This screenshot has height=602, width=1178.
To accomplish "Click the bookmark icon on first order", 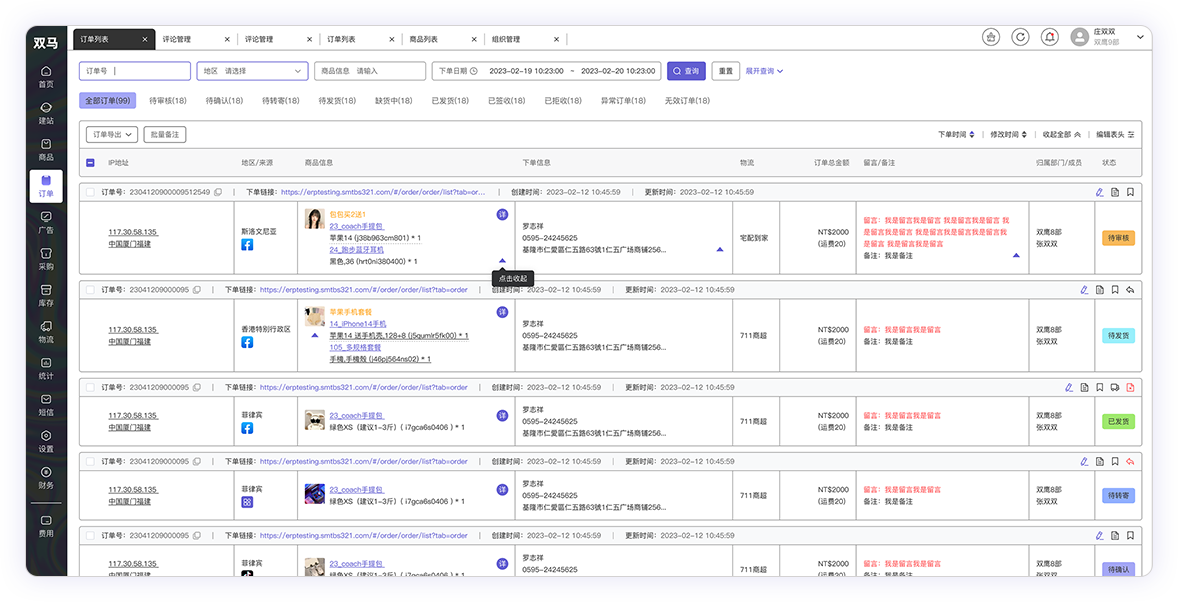I will tap(1130, 192).
